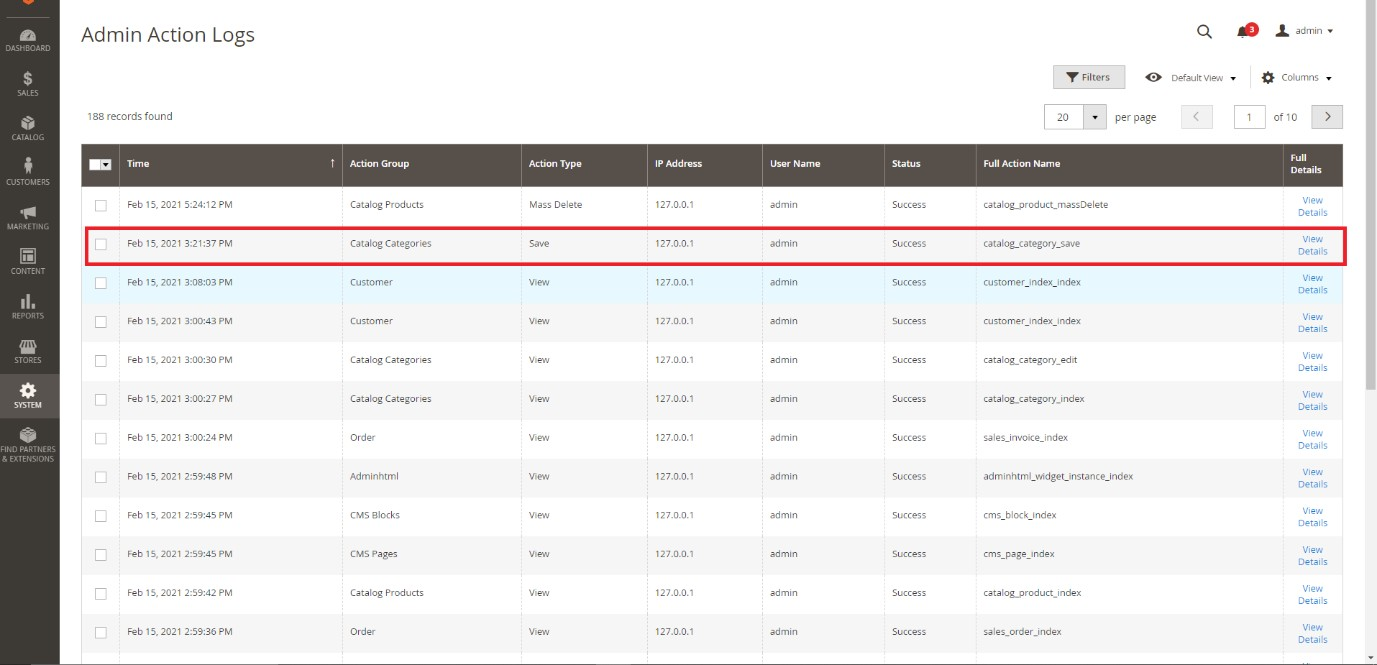The image size is (1377, 665).
Task: Open the per page size dropdown arrow
Action: 1096,117
